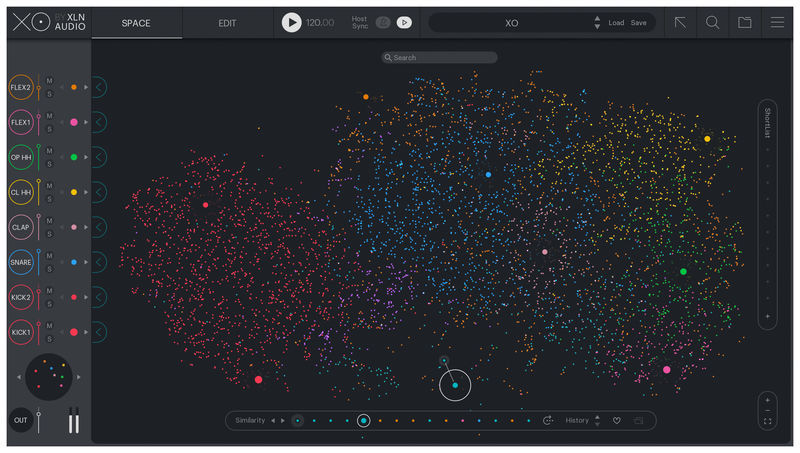
Task: Click the 120.00 tempo value
Action: 320,23
